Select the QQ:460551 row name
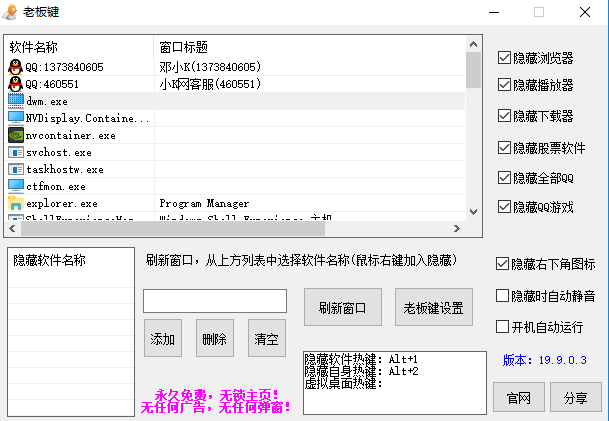609x421 pixels. click(52, 84)
